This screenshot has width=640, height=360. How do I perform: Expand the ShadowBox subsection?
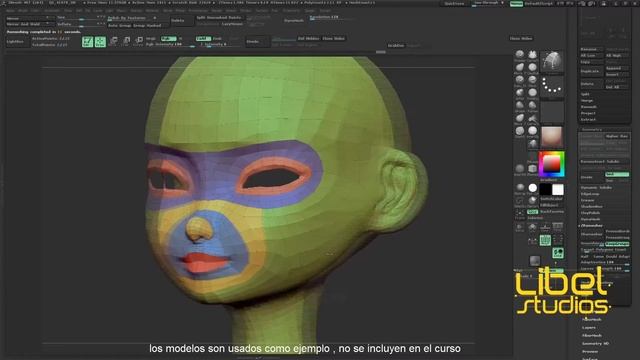coord(592,207)
